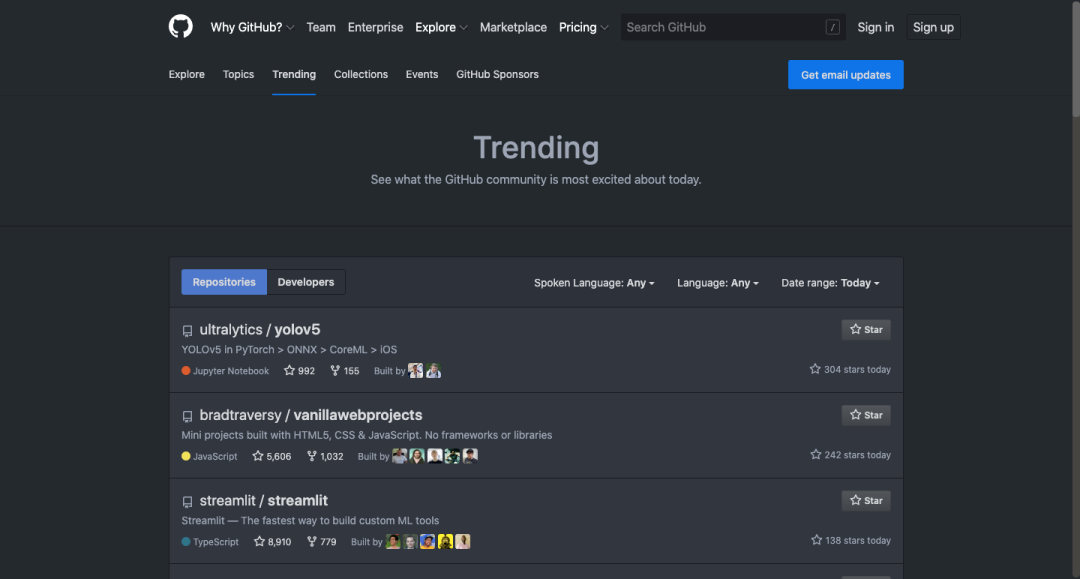Viewport: 1080px width, 579px height.
Task: Expand the Why GitHub? menu
Action: click(x=252, y=27)
